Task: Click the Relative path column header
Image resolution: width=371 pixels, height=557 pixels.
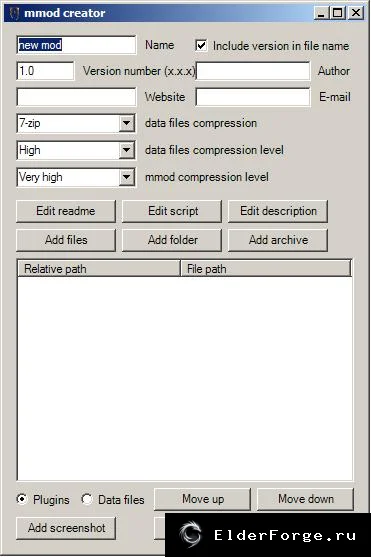Action: coord(99,269)
